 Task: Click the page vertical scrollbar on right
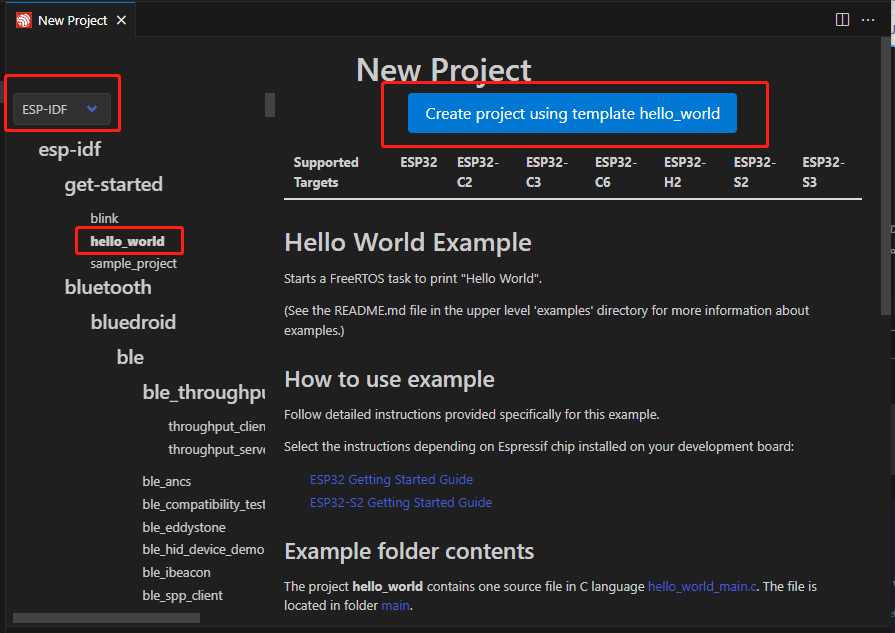pyautogui.click(x=885, y=176)
